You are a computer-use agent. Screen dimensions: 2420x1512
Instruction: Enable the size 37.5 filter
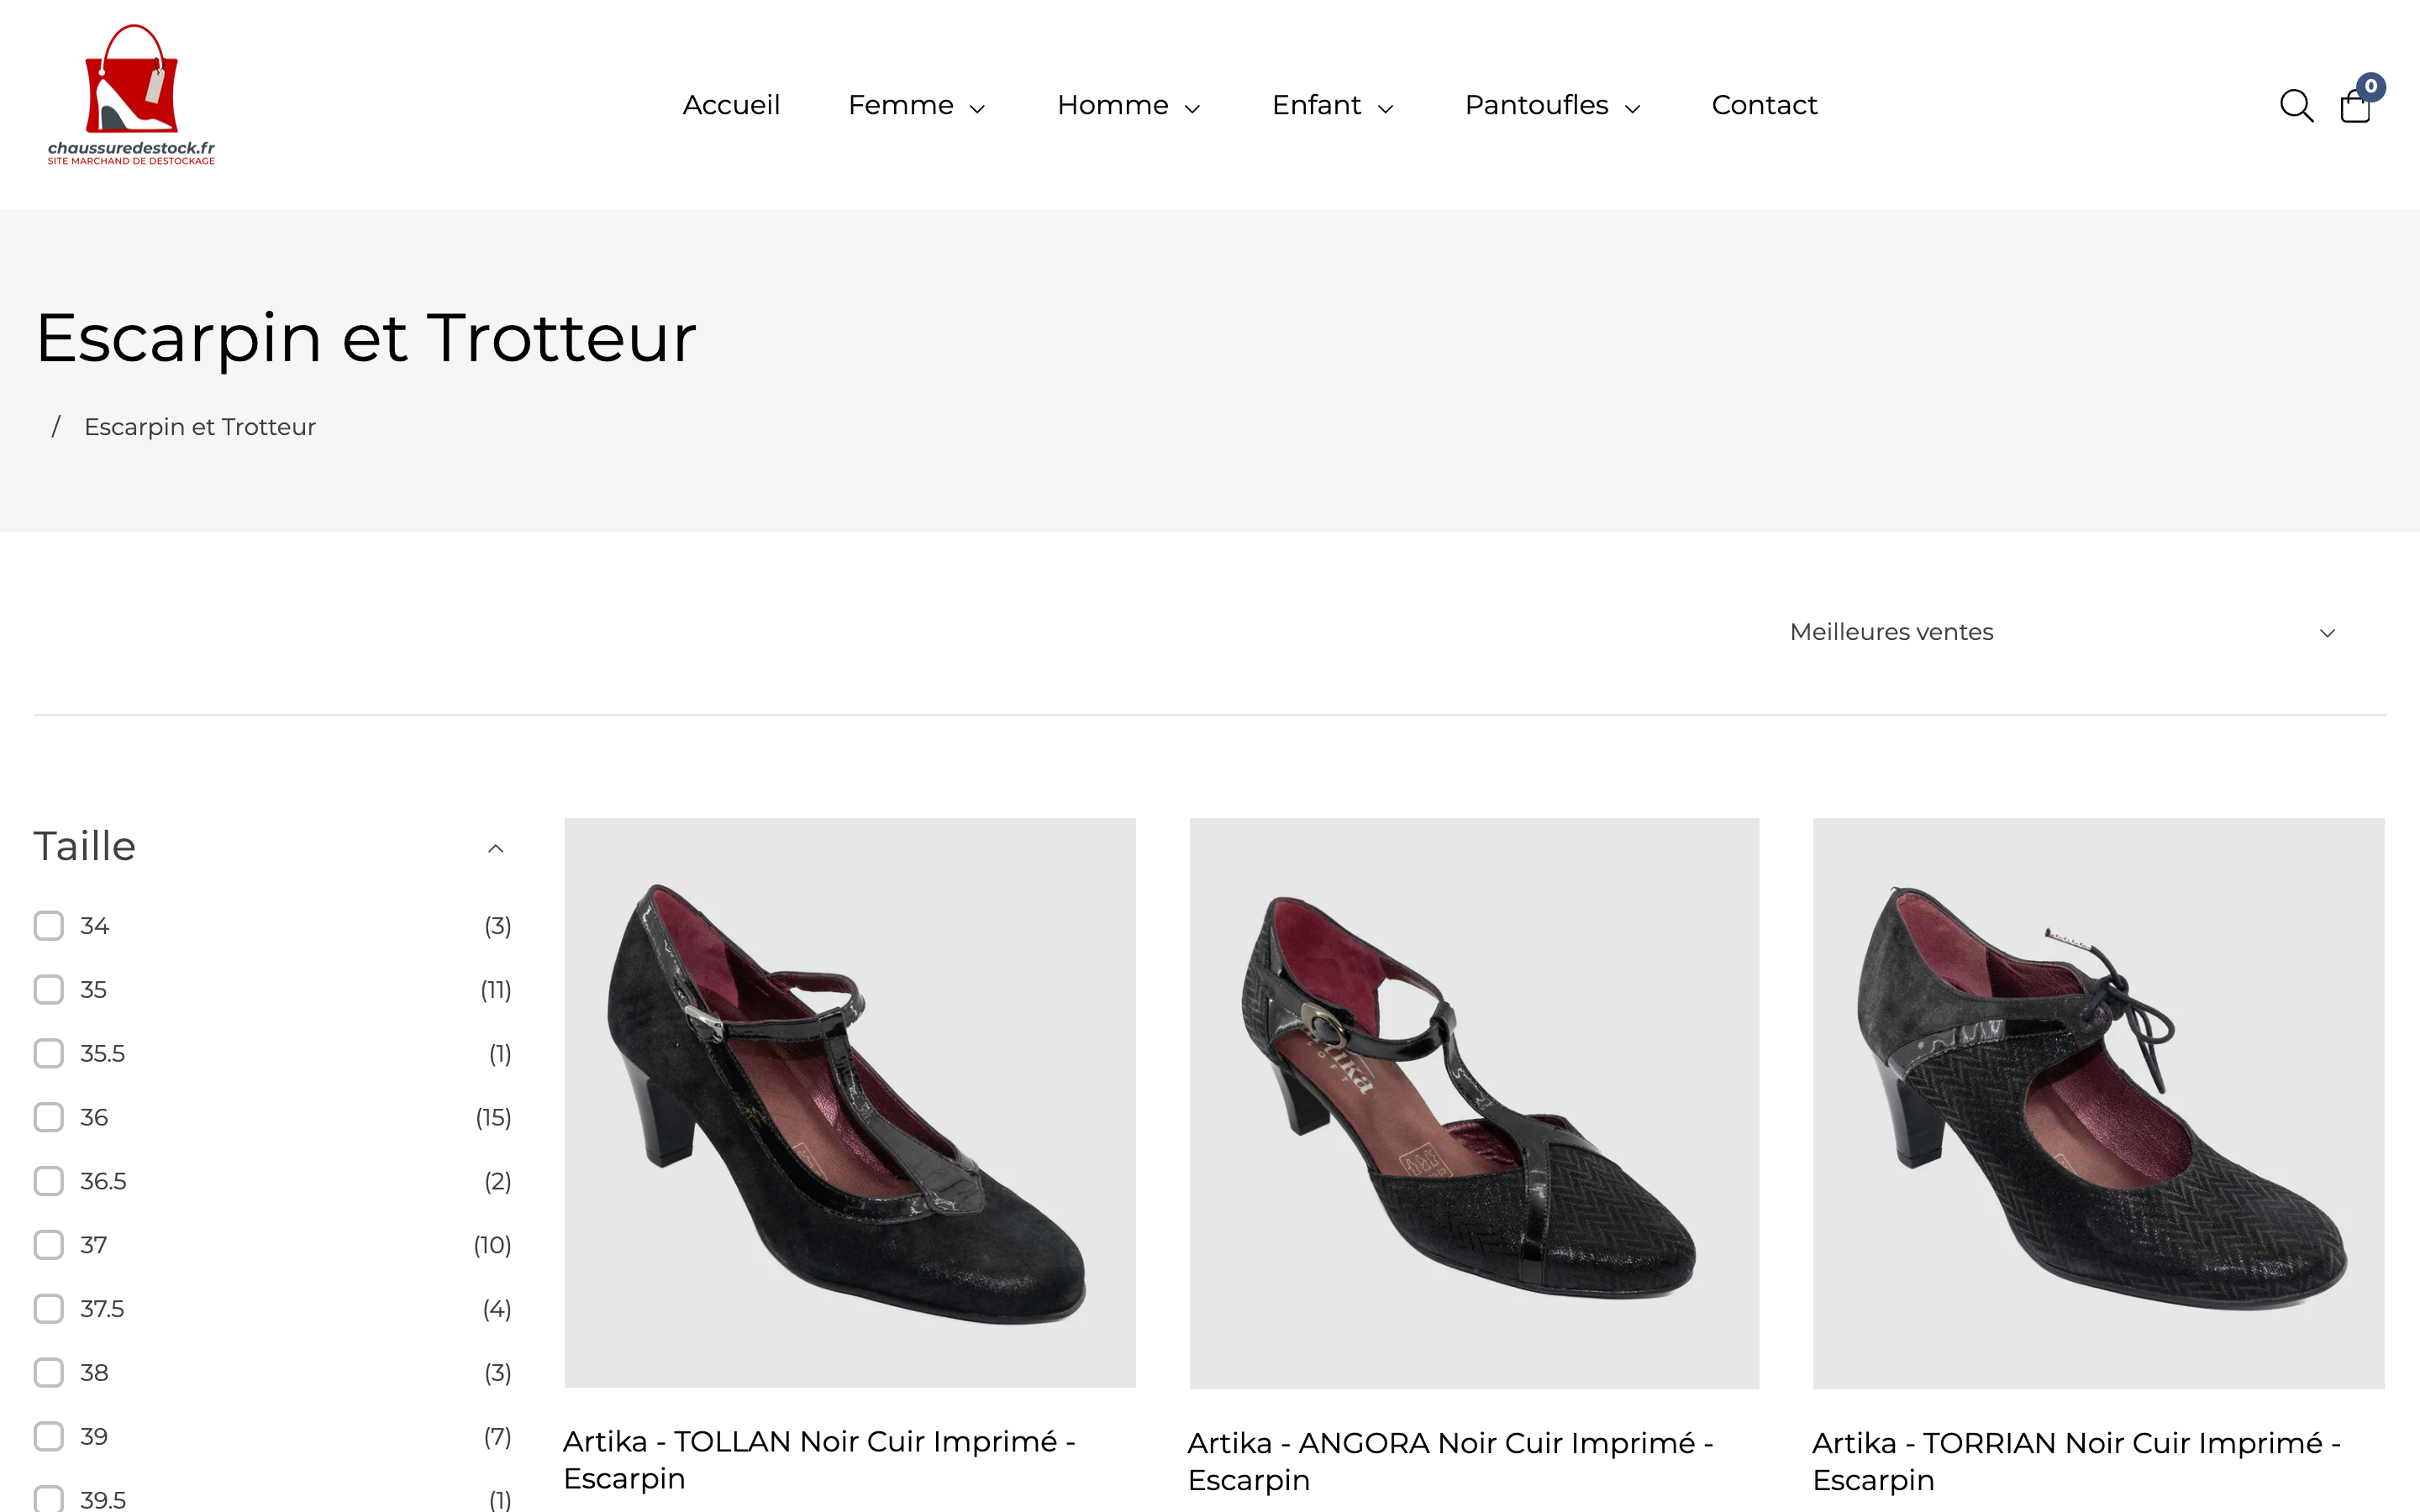49,1309
